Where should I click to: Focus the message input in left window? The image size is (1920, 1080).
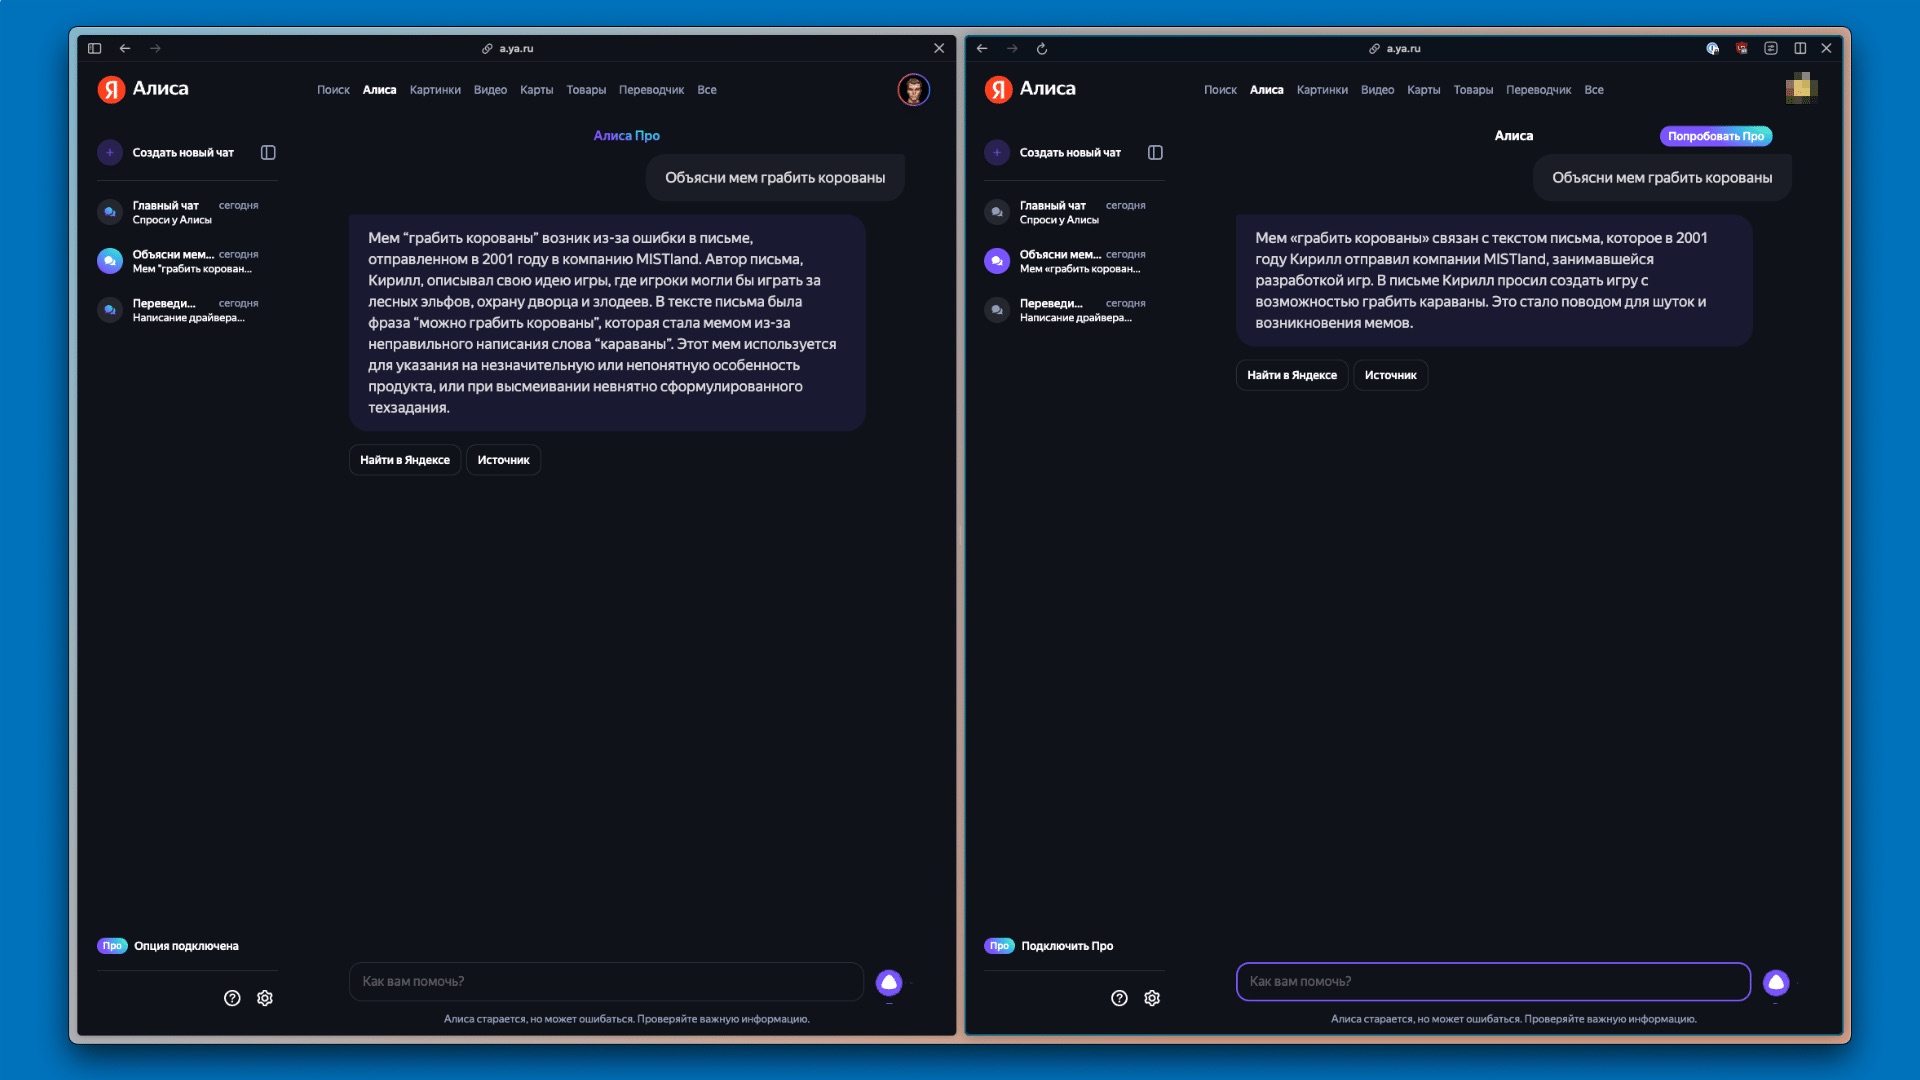(606, 981)
